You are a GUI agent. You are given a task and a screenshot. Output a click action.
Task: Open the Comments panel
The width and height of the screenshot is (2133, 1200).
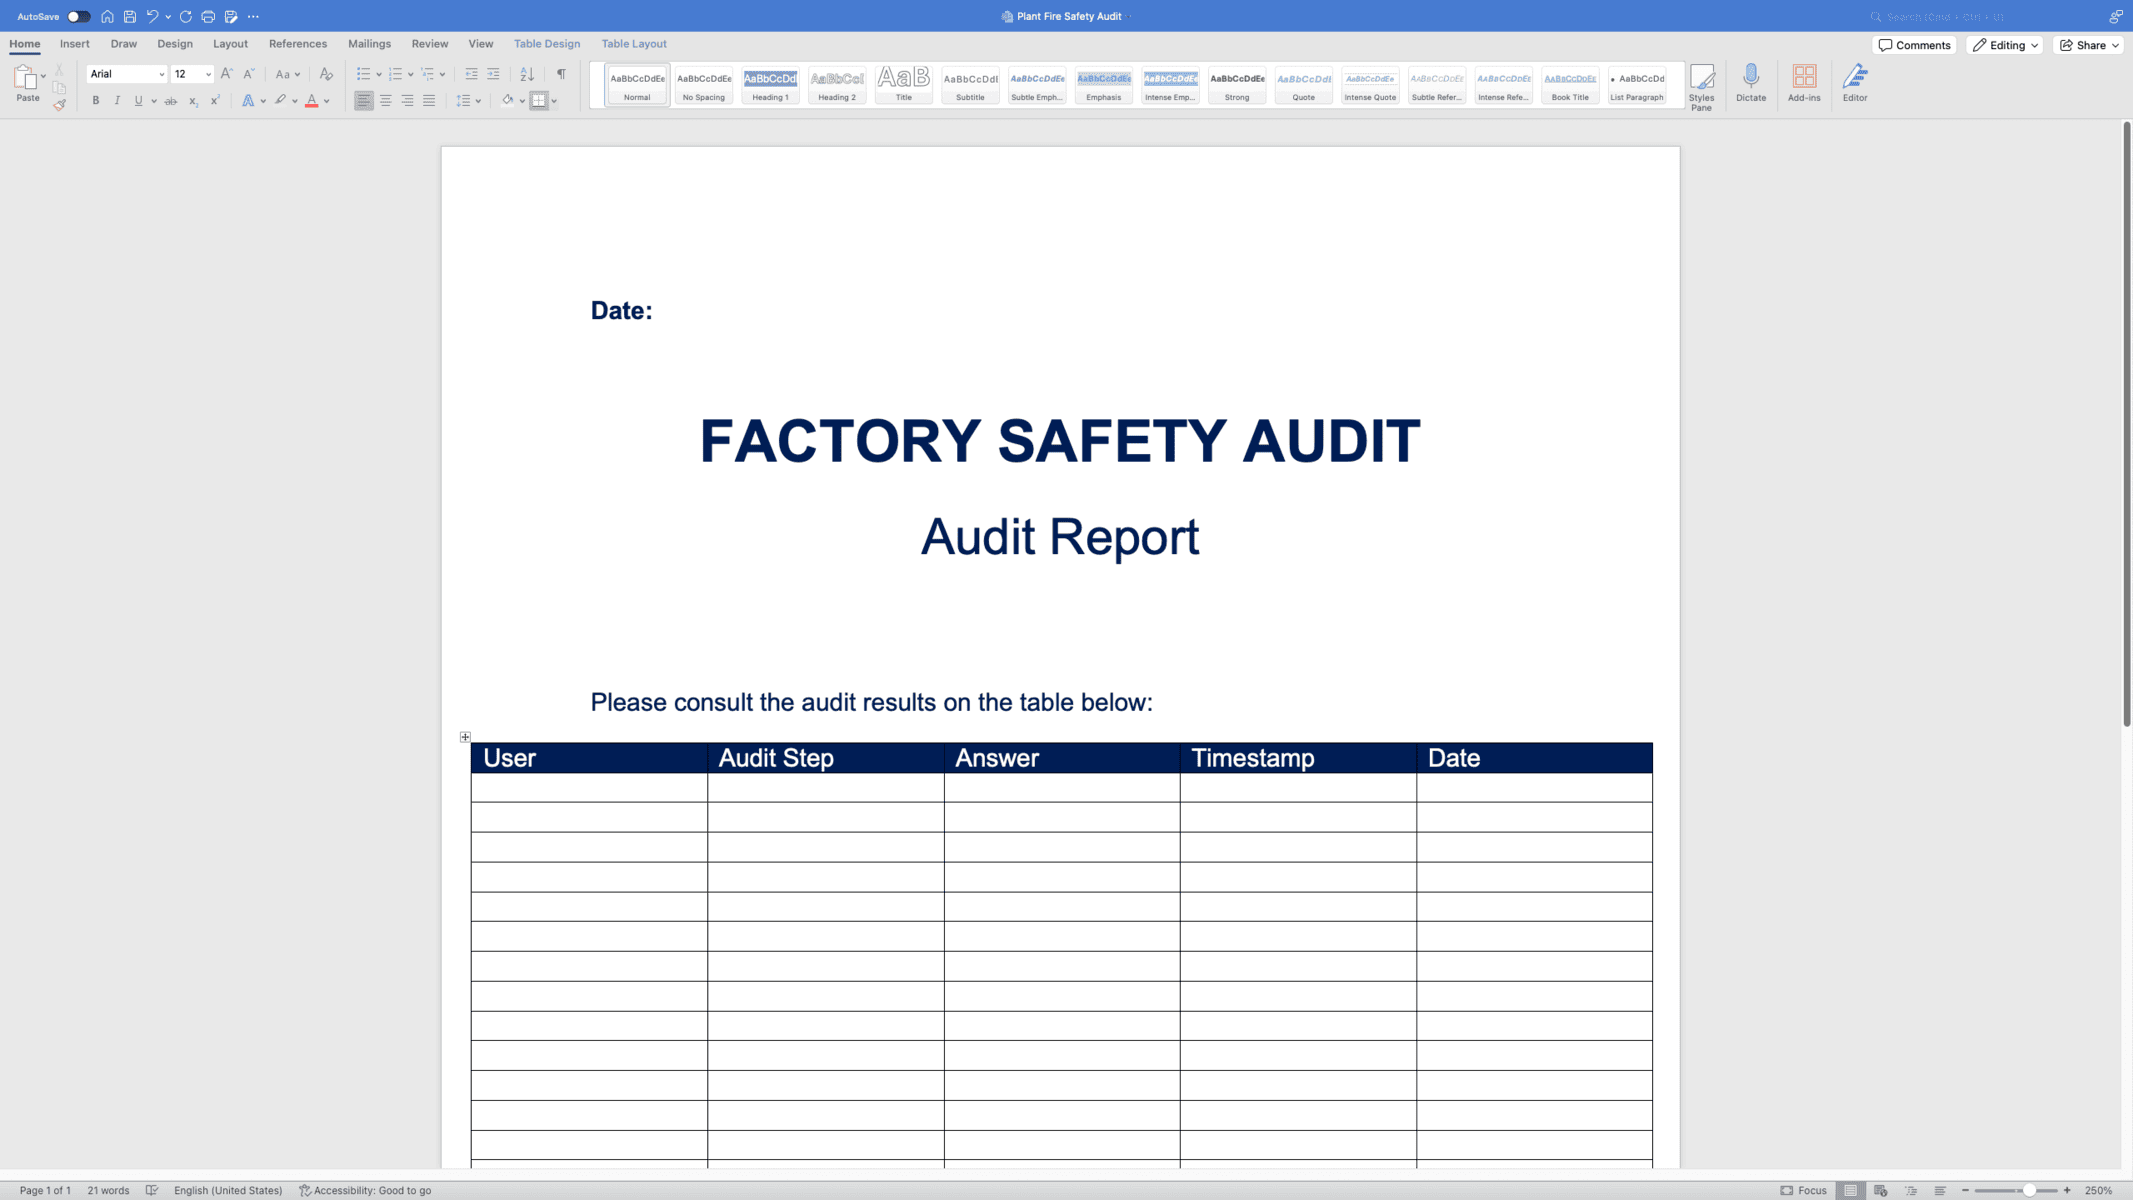coord(1913,44)
